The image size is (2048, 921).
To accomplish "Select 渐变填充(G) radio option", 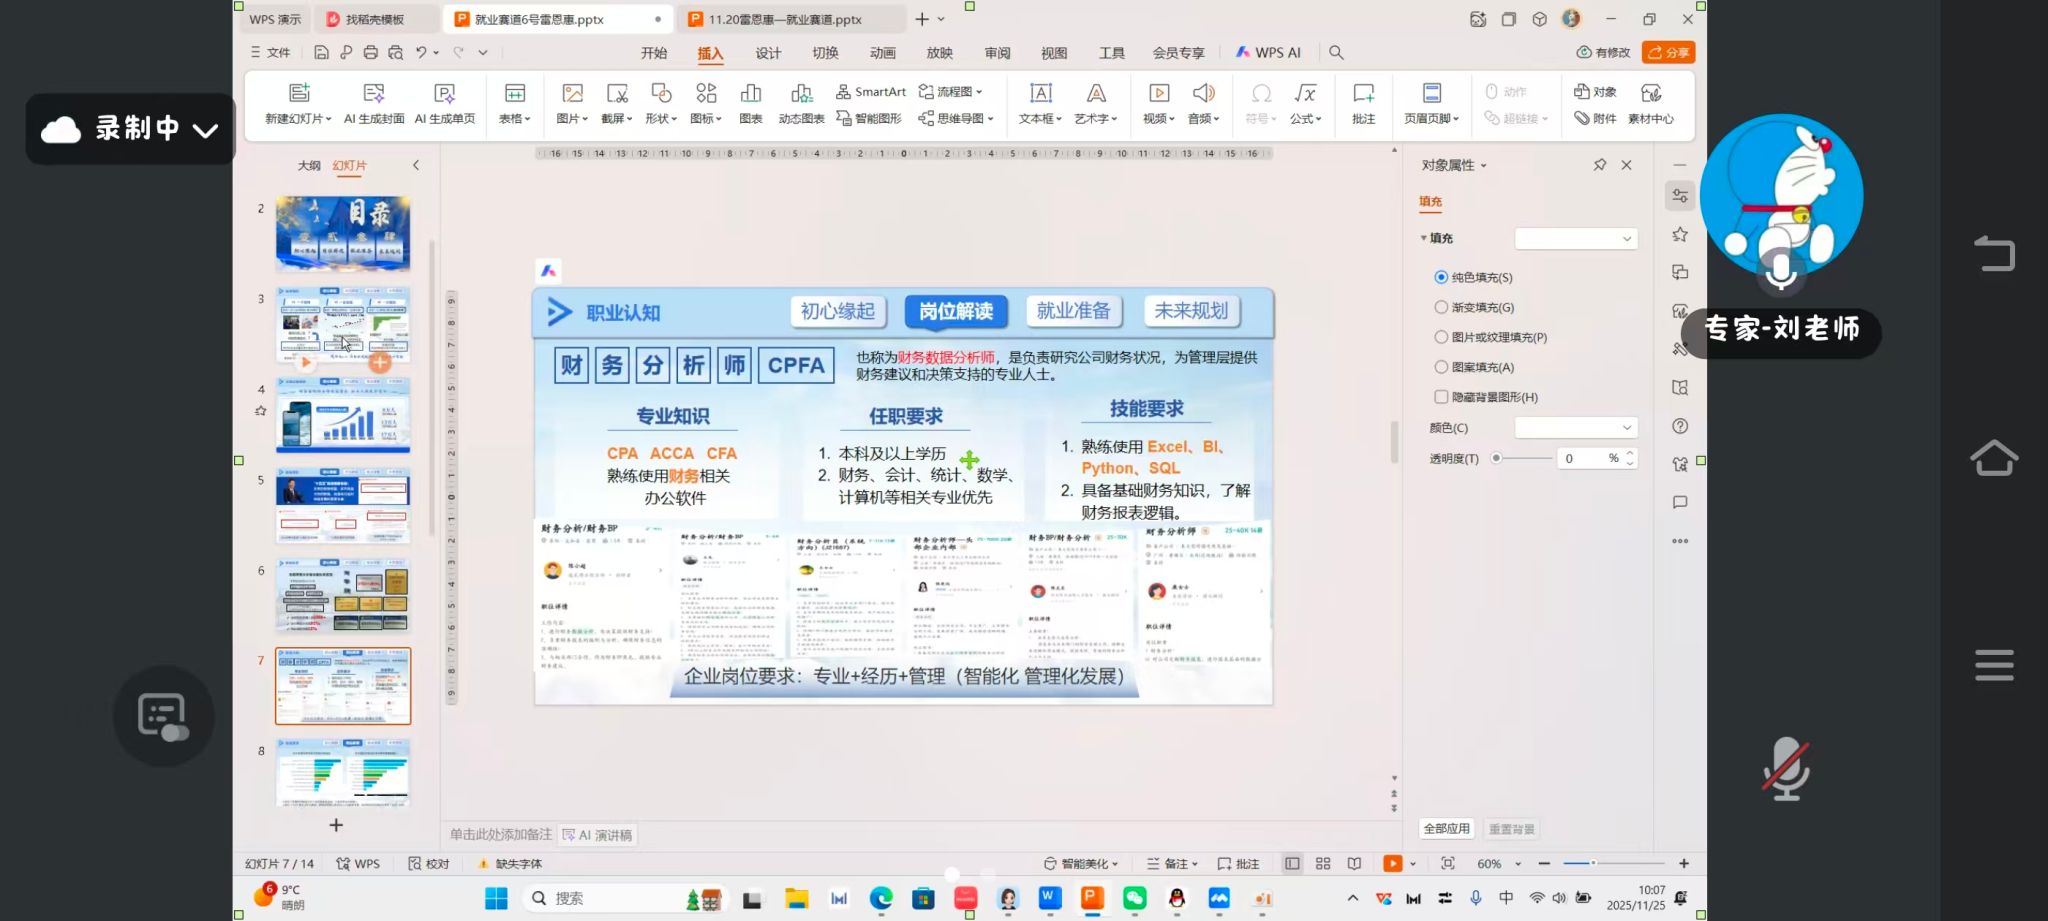I will (1441, 307).
